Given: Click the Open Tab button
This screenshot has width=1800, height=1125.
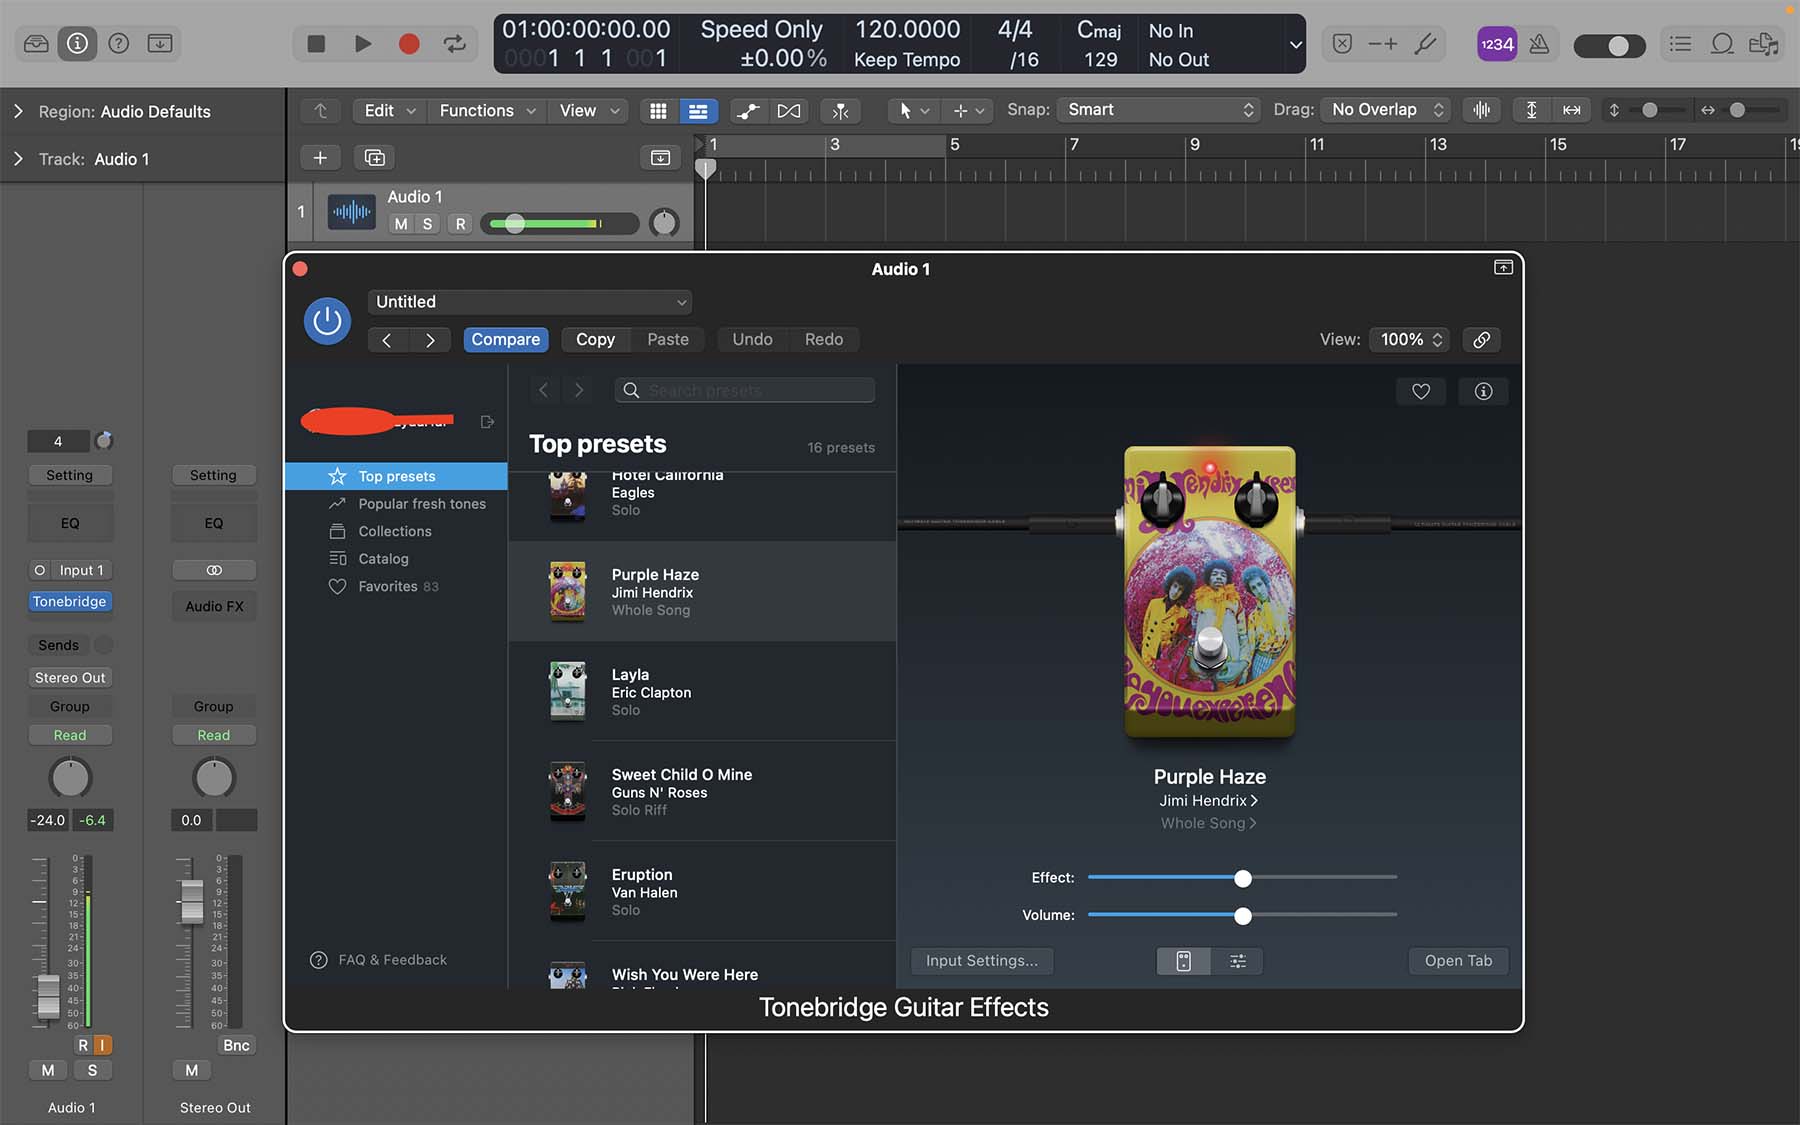Looking at the screenshot, I should pos(1457,961).
